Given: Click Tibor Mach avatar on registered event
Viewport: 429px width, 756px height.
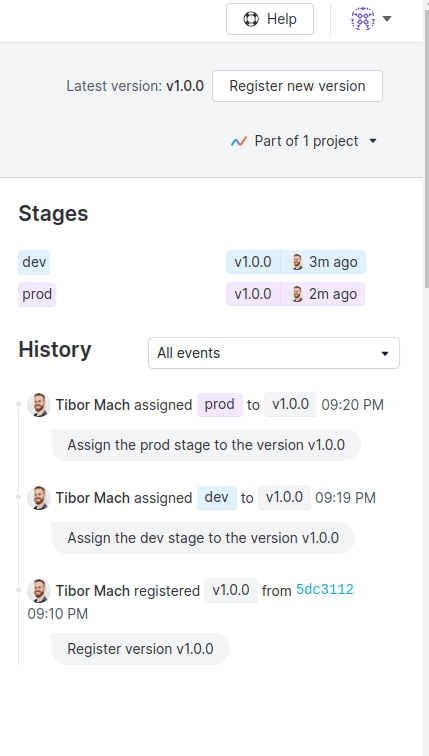Looking at the screenshot, I should (x=39, y=591).
